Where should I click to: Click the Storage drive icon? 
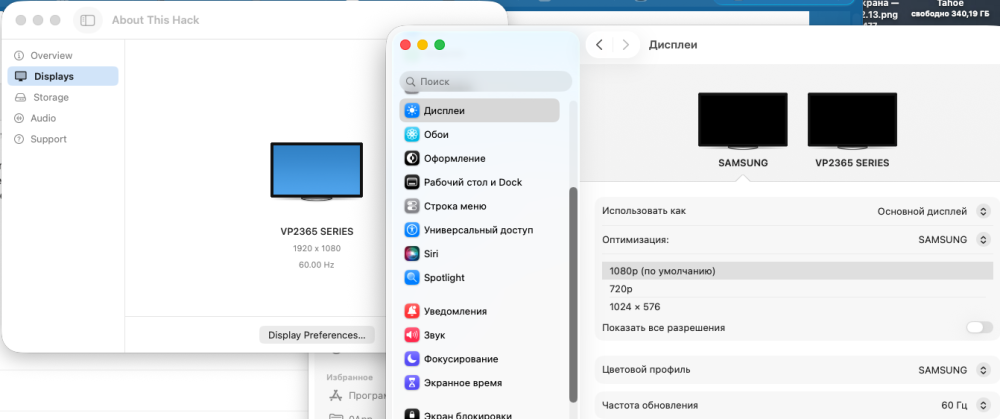[x=20, y=98]
